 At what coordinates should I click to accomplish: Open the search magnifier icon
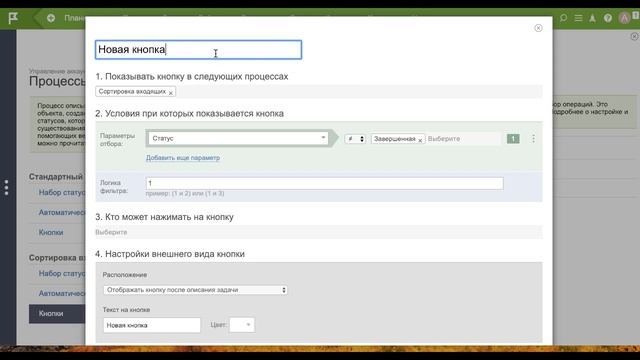563,18
